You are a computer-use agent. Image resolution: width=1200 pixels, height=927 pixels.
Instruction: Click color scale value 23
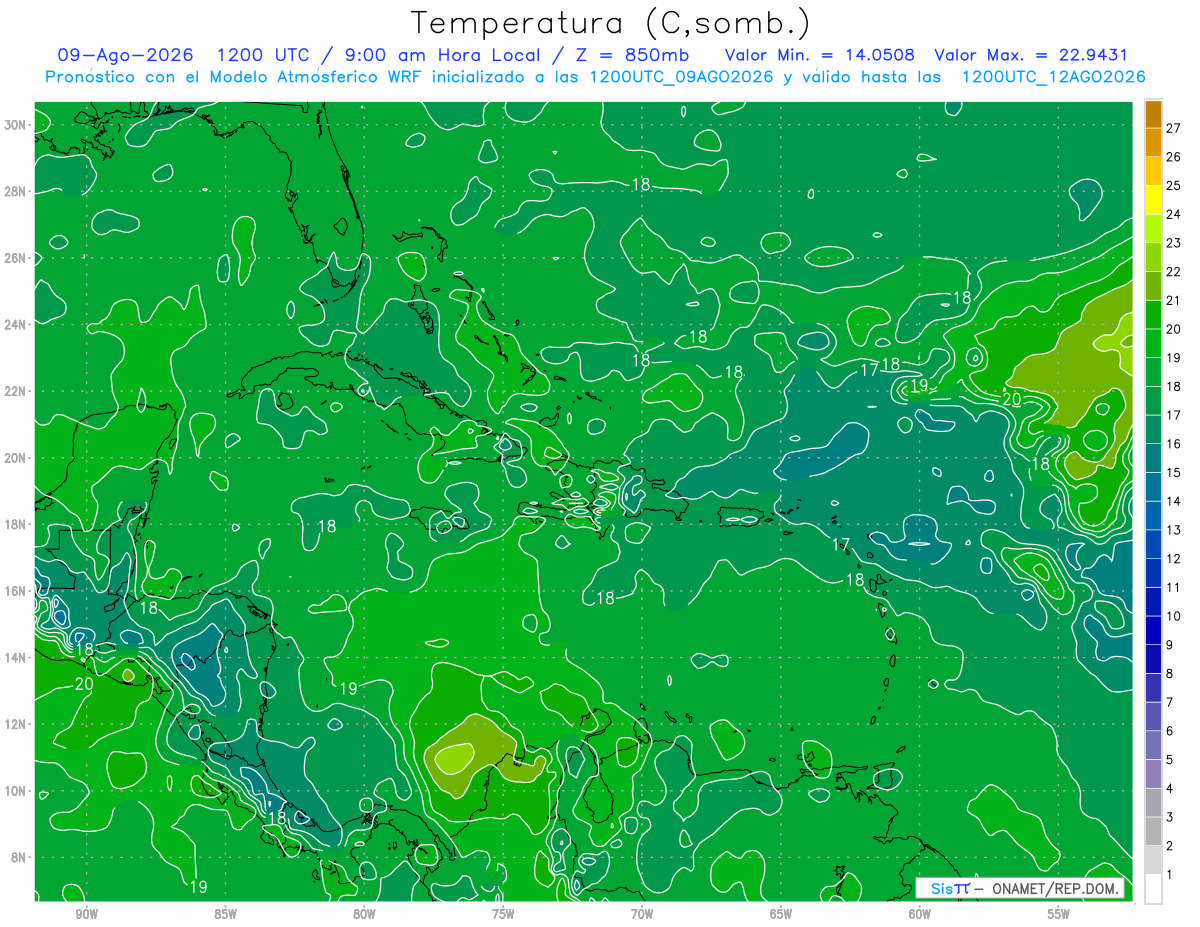click(1173, 243)
